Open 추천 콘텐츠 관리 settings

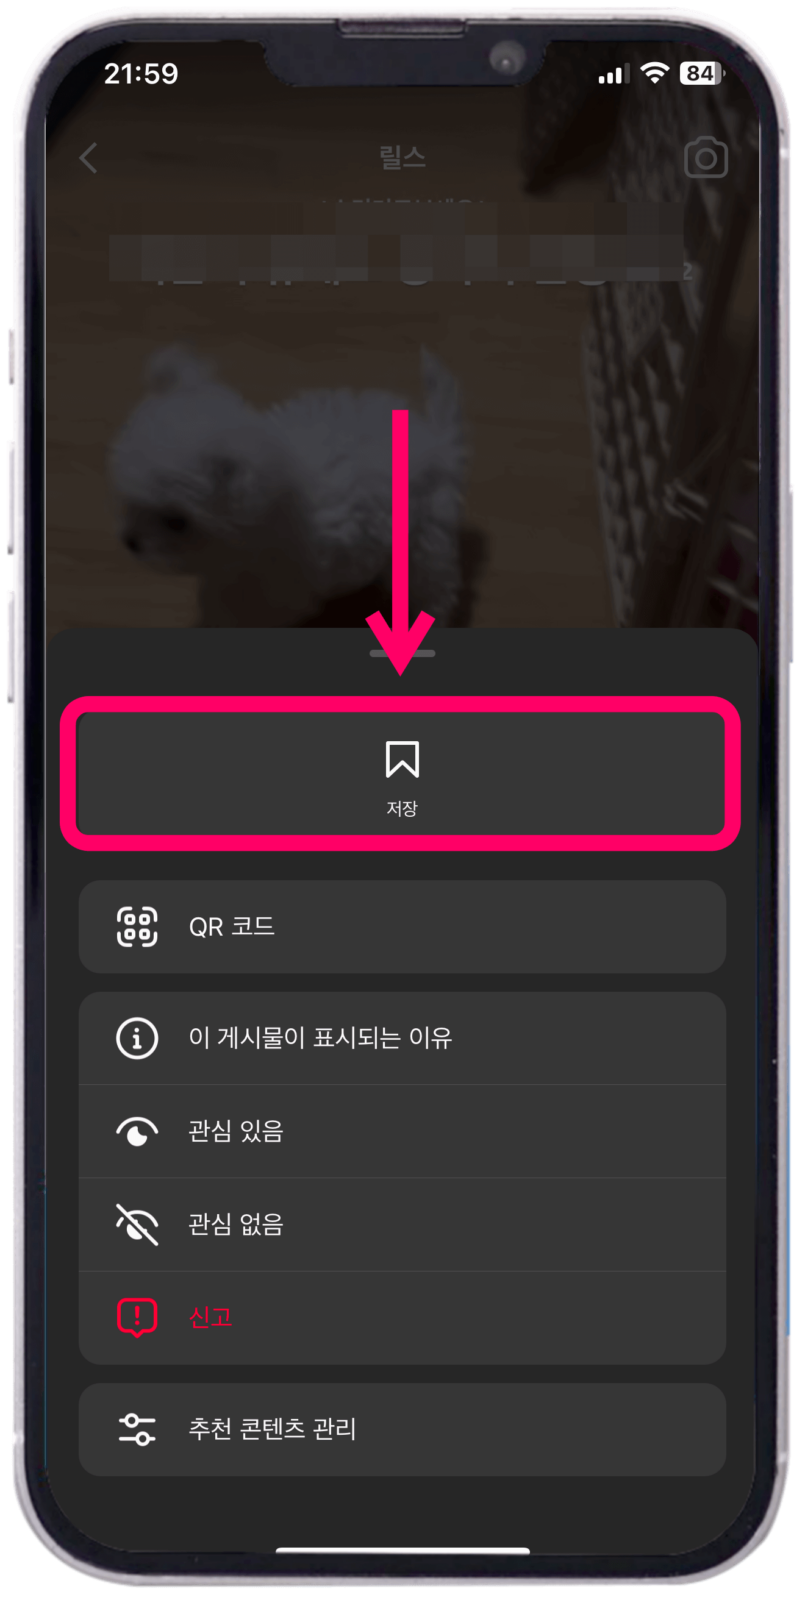coord(402,1429)
